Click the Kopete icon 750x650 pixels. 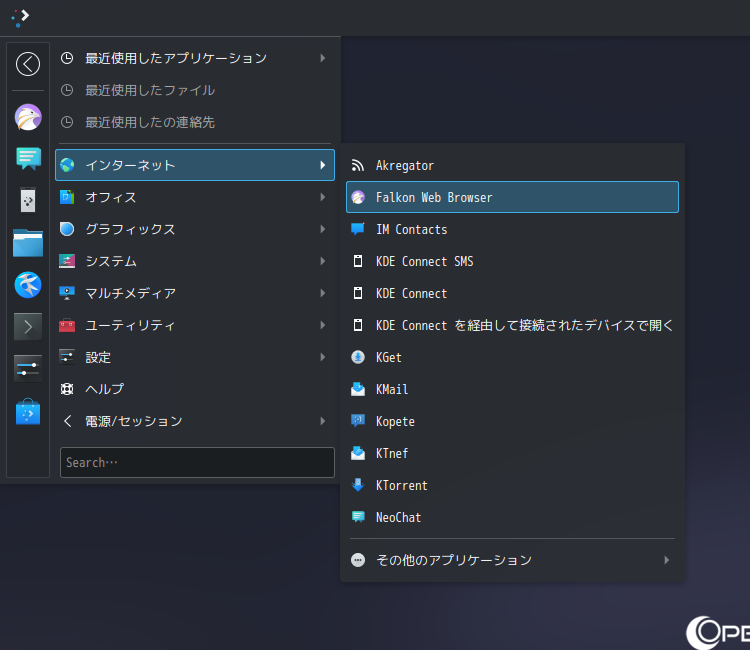tap(358, 421)
